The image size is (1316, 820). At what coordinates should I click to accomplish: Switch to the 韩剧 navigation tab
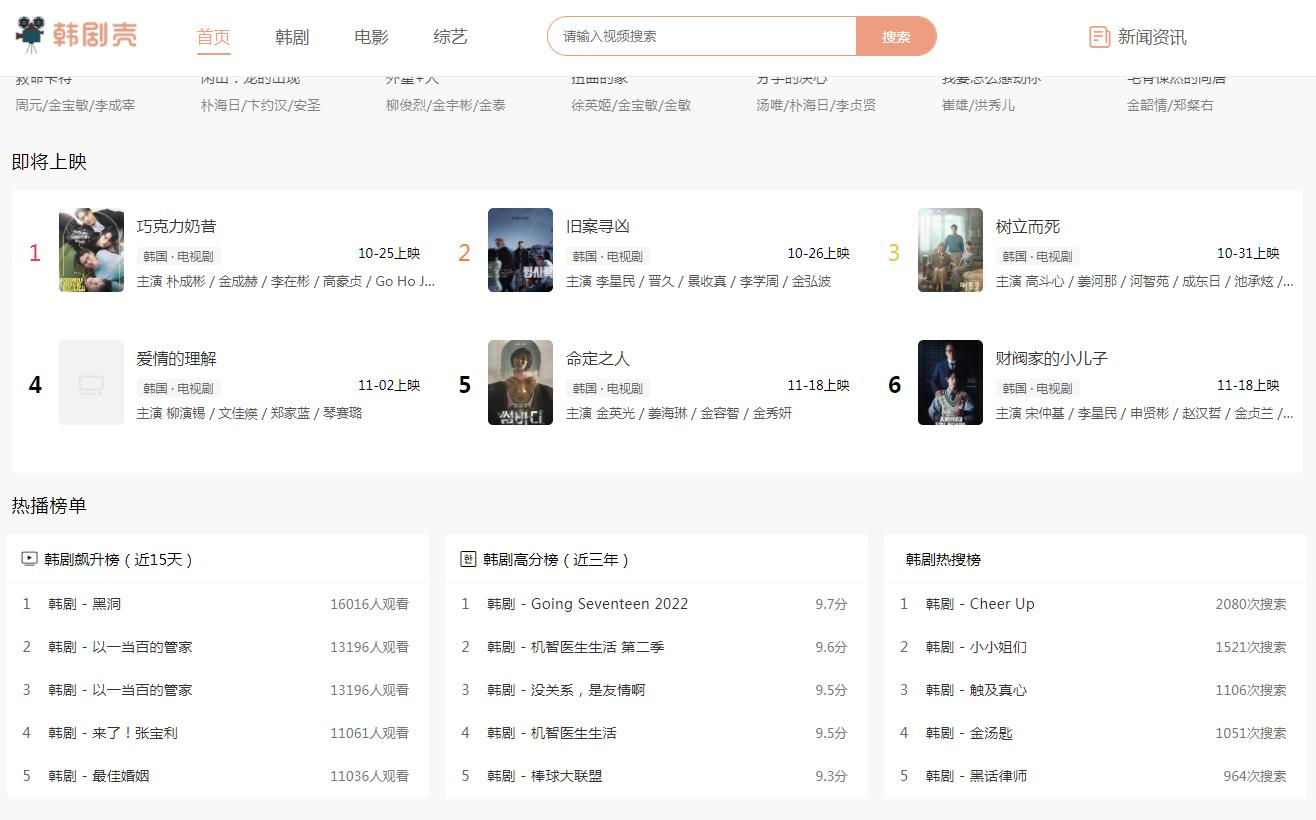tap(291, 36)
